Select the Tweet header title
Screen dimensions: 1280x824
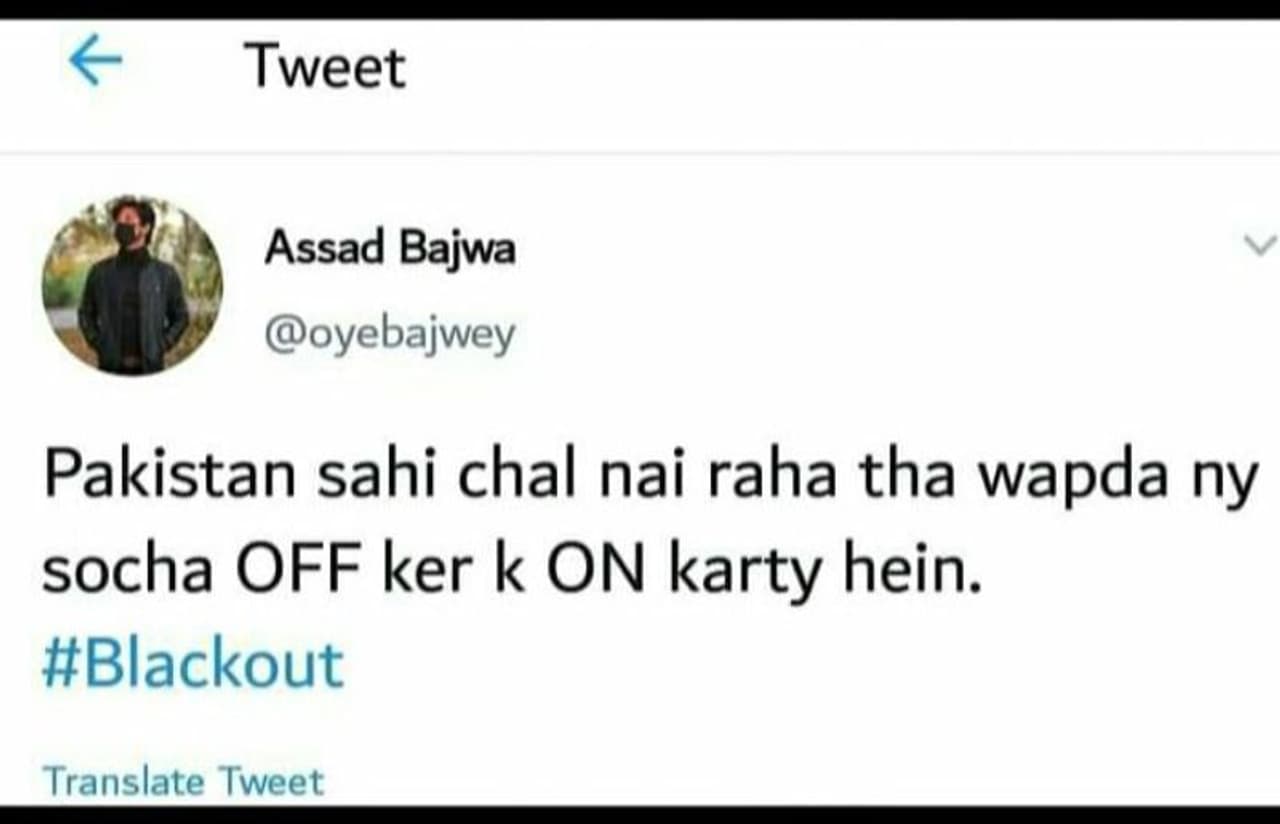325,67
